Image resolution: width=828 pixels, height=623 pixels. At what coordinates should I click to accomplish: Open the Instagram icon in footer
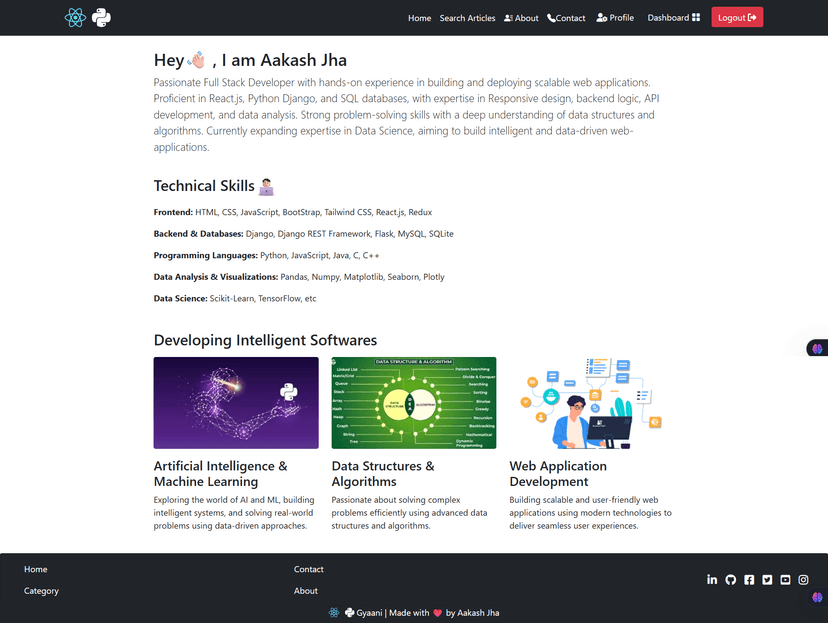(803, 580)
